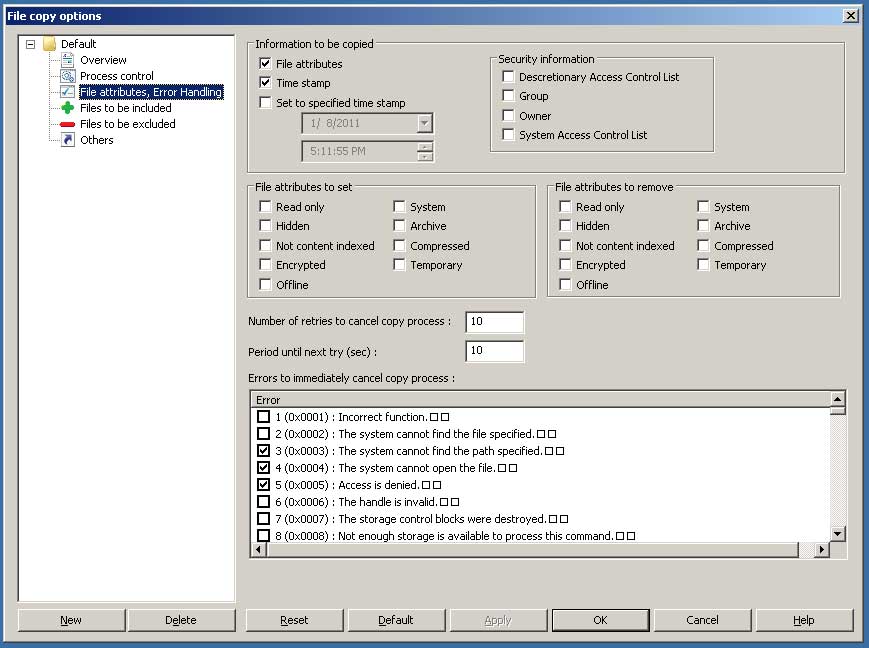Screen dimensions: 869x648
Task: Open the Others tree item
Action: [x=97, y=140]
